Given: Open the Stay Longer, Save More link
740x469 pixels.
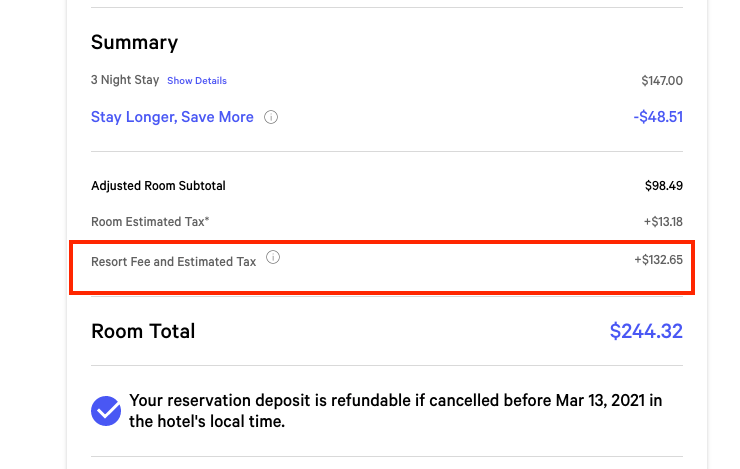Looking at the screenshot, I should pyautogui.click(x=172, y=117).
